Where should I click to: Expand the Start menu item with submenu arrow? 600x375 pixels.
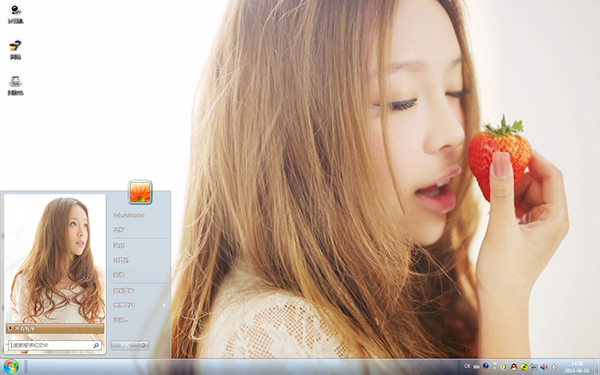coord(139,305)
